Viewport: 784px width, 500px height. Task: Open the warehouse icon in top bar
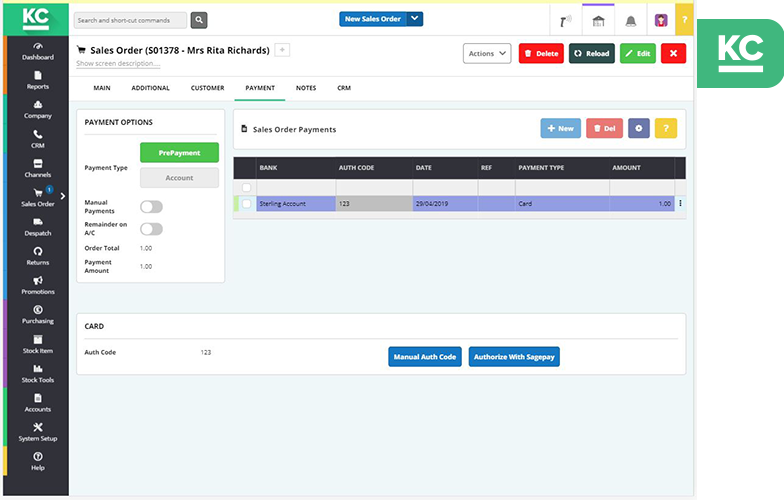point(598,20)
